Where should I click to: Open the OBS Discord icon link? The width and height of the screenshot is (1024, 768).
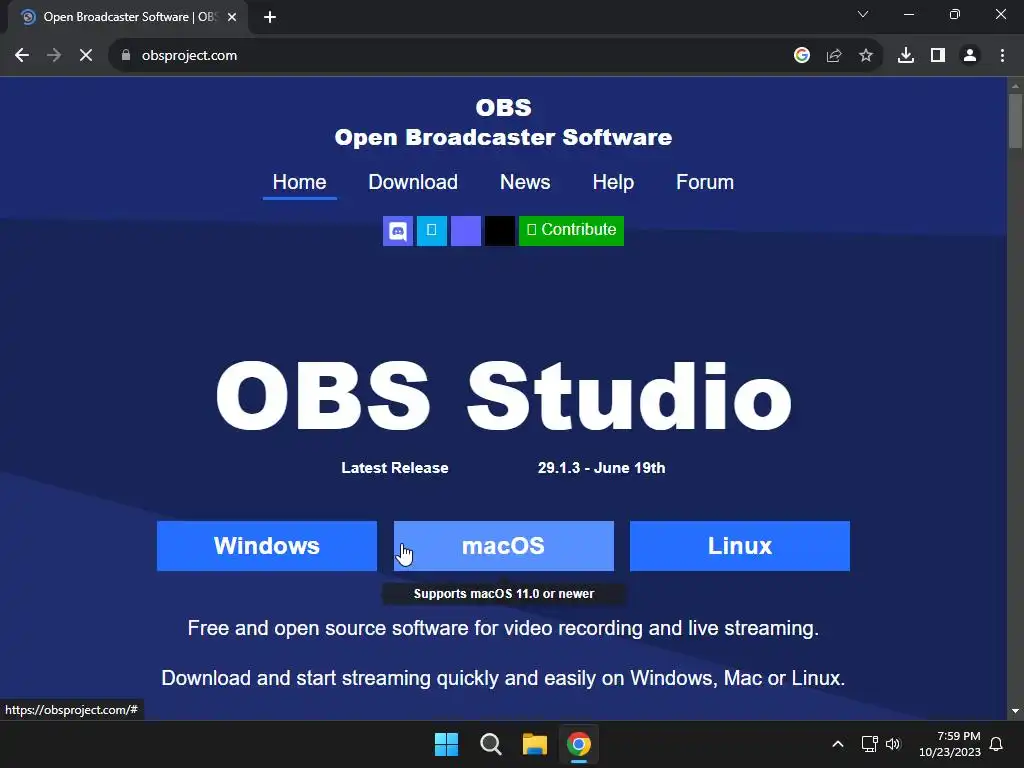click(x=398, y=231)
